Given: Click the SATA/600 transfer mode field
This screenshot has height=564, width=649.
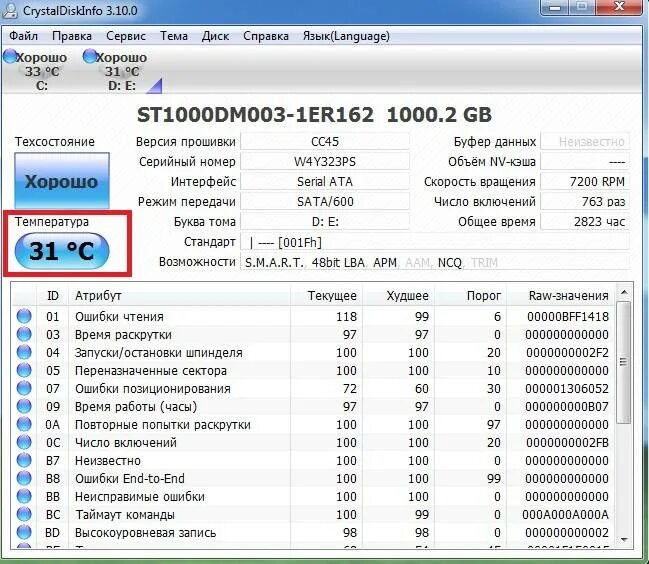Looking at the screenshot, I should (x=325, y=202).
